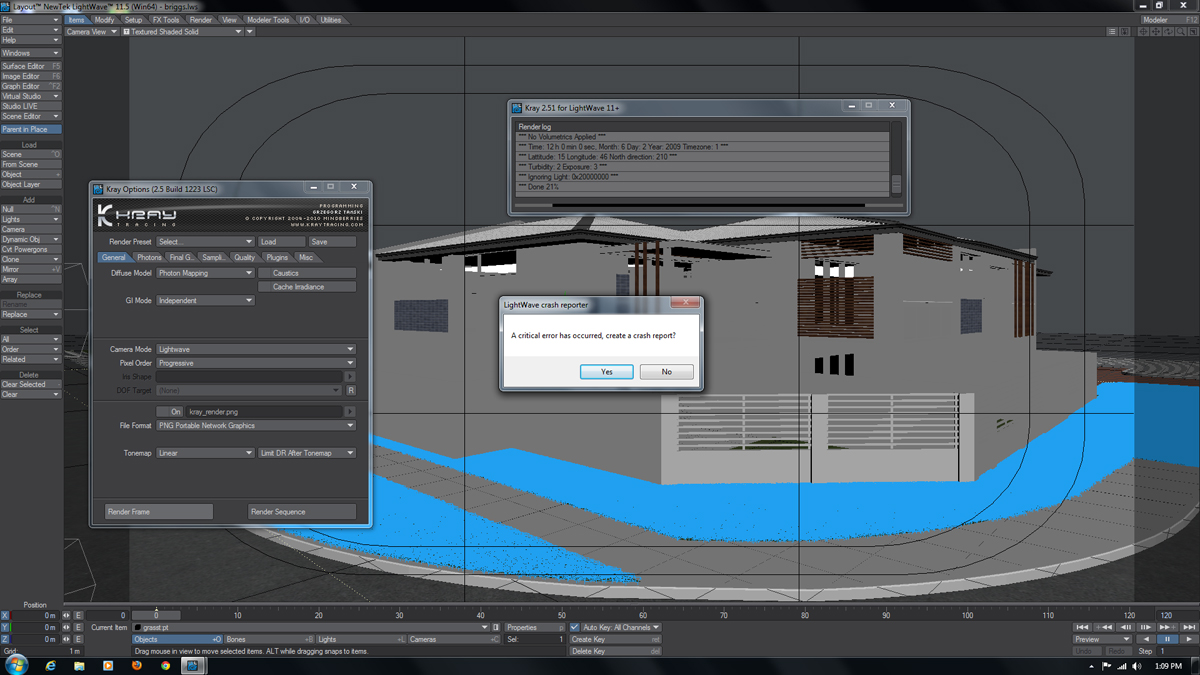Image resolution: width=1200 pixels, height=675 pixels.
Task: Jump to the first frame
Action: pos(1082,627)
